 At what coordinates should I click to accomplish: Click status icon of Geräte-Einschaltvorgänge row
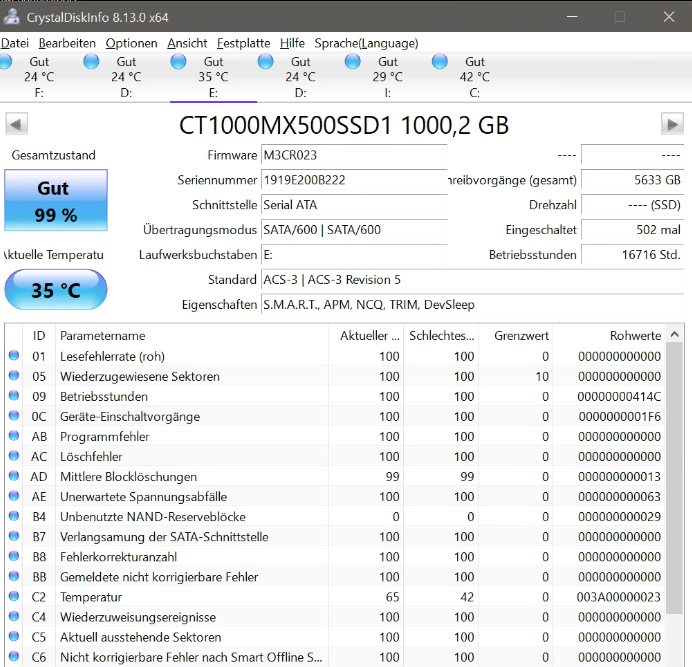(x=14, y=415)
